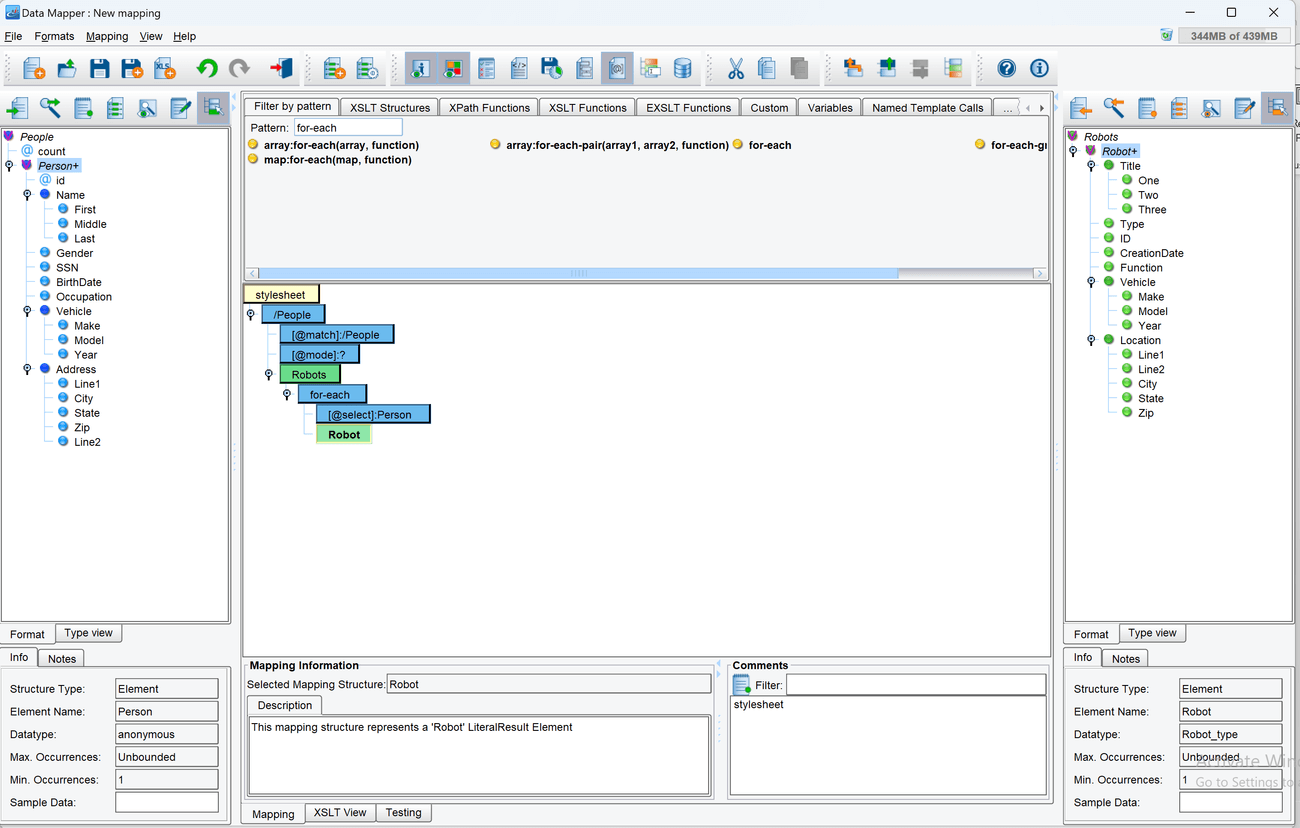Viewport: 1300px width, 828px height.
Task: Open the '...' overflow tab list
Action: (x=1007, y=108)
